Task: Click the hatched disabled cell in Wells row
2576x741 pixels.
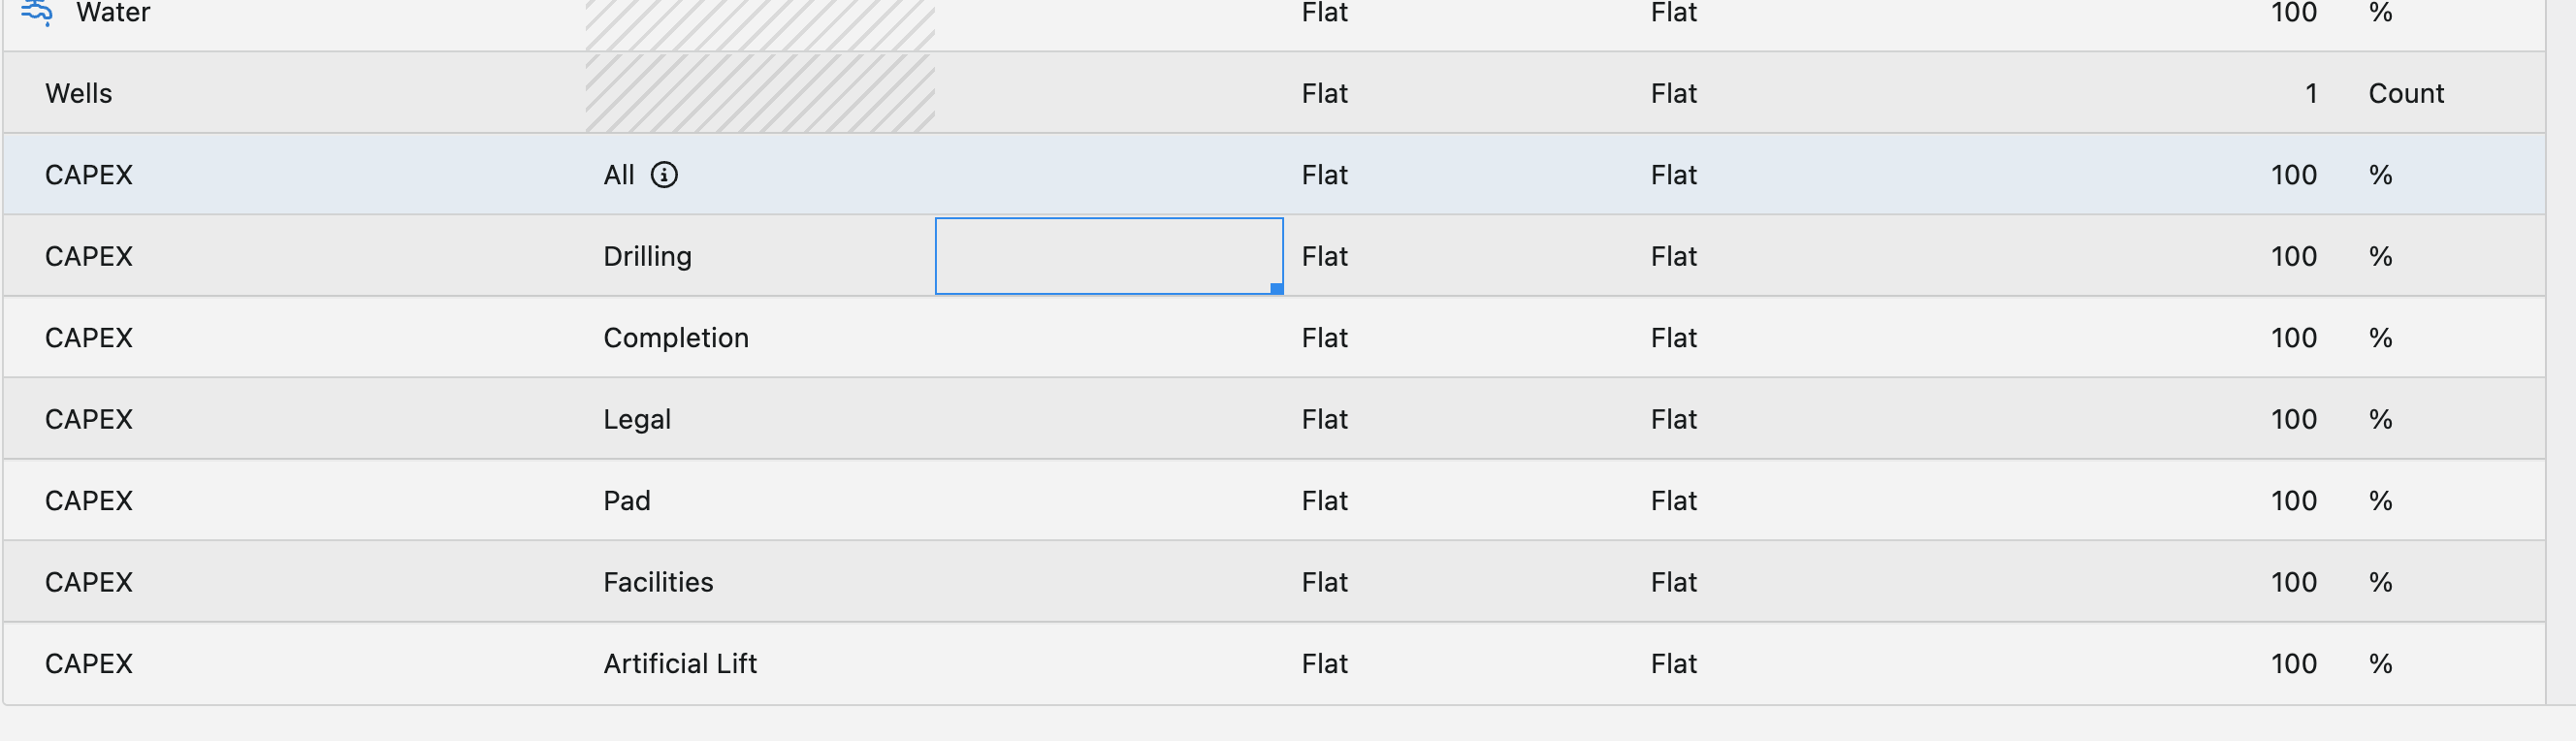Action: coord(760,93)
